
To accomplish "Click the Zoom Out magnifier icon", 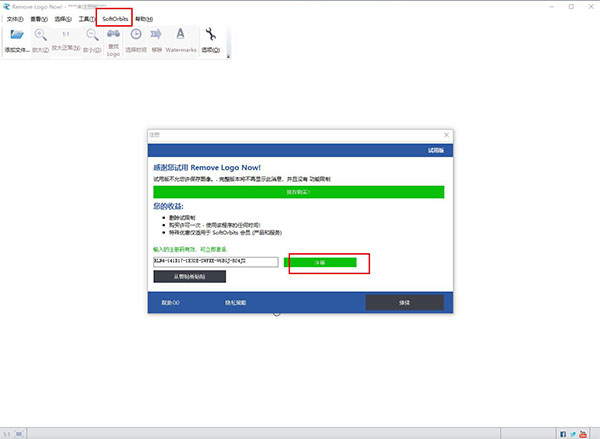I will click(91, 36).
